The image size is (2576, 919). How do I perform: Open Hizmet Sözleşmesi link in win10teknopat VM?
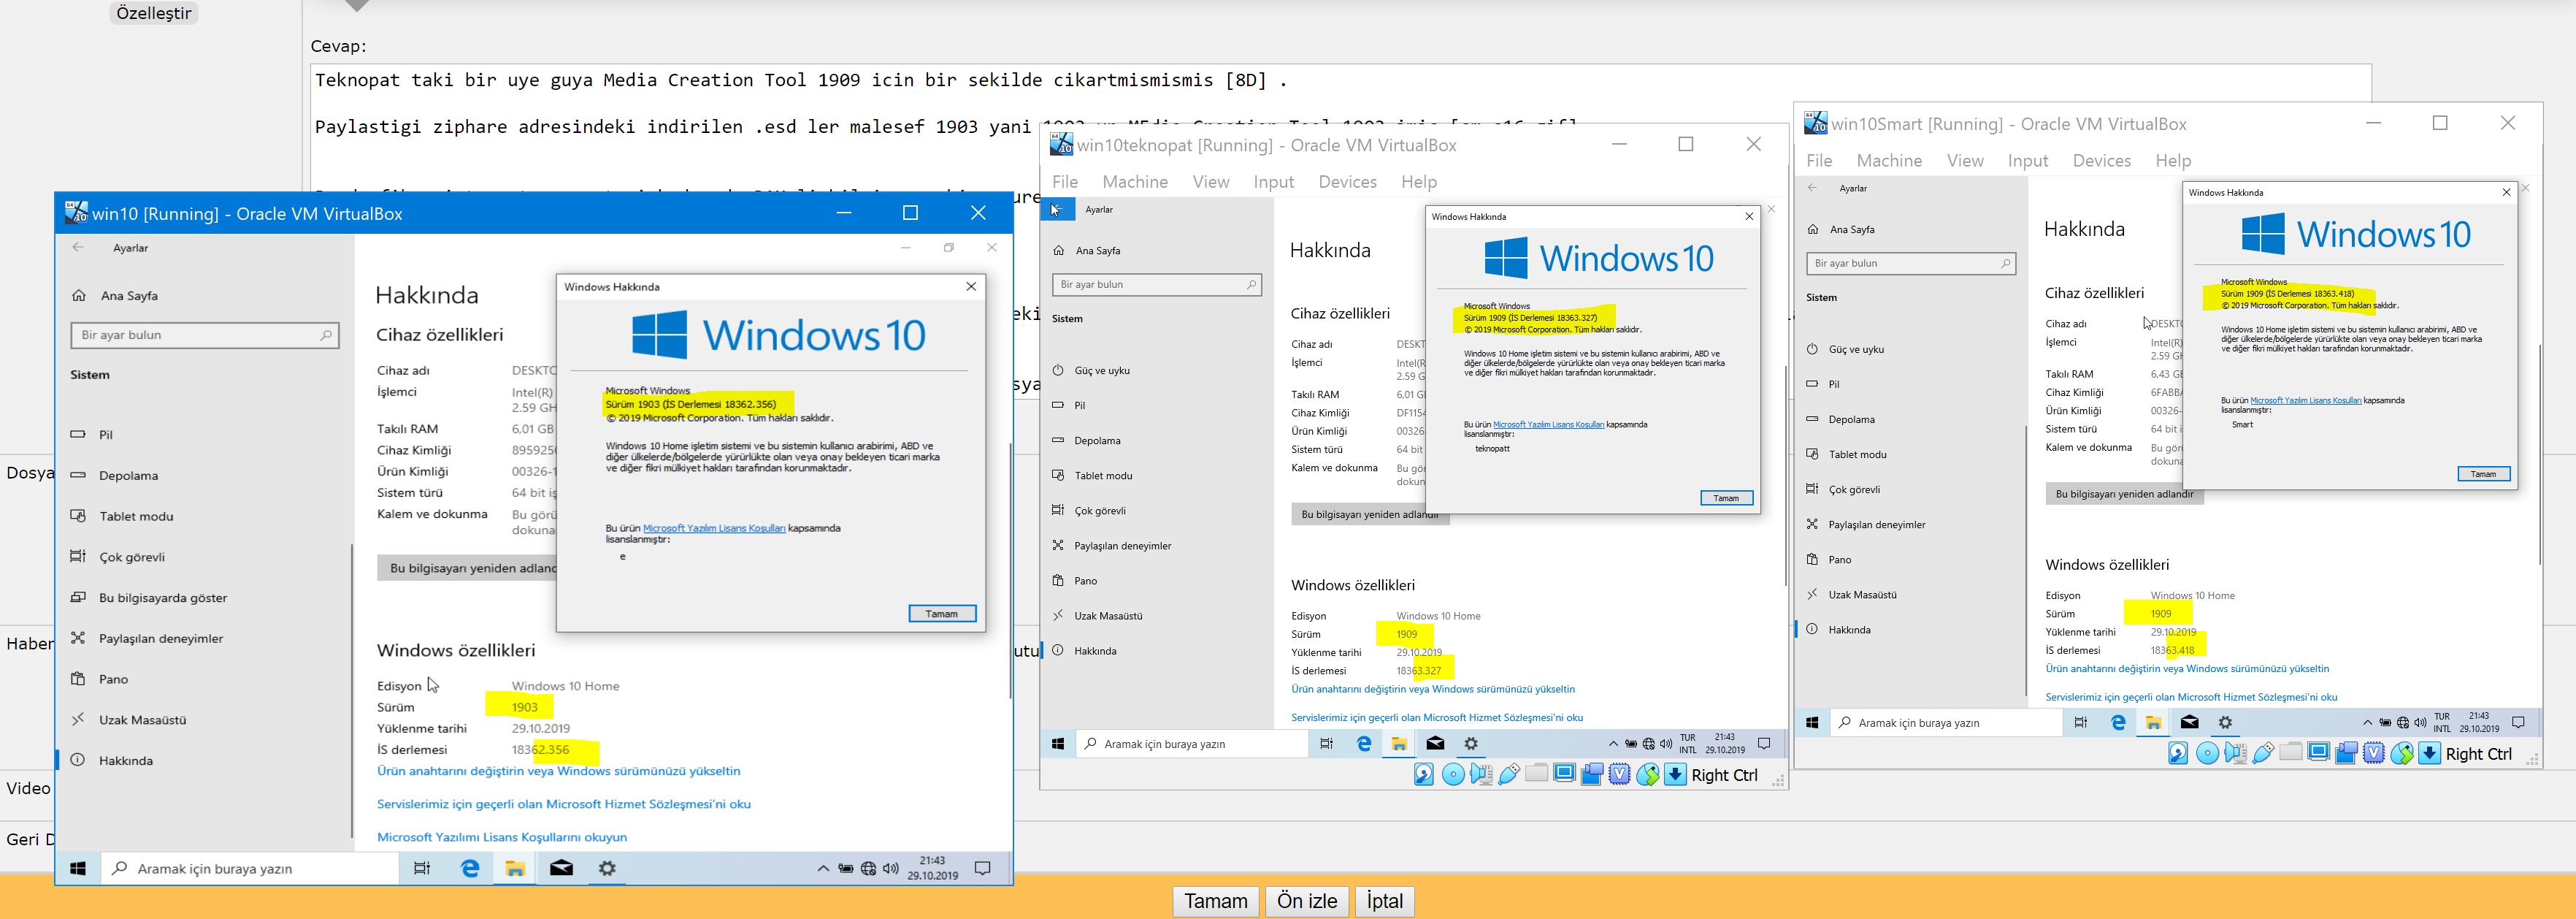[x=1437, y=717]
